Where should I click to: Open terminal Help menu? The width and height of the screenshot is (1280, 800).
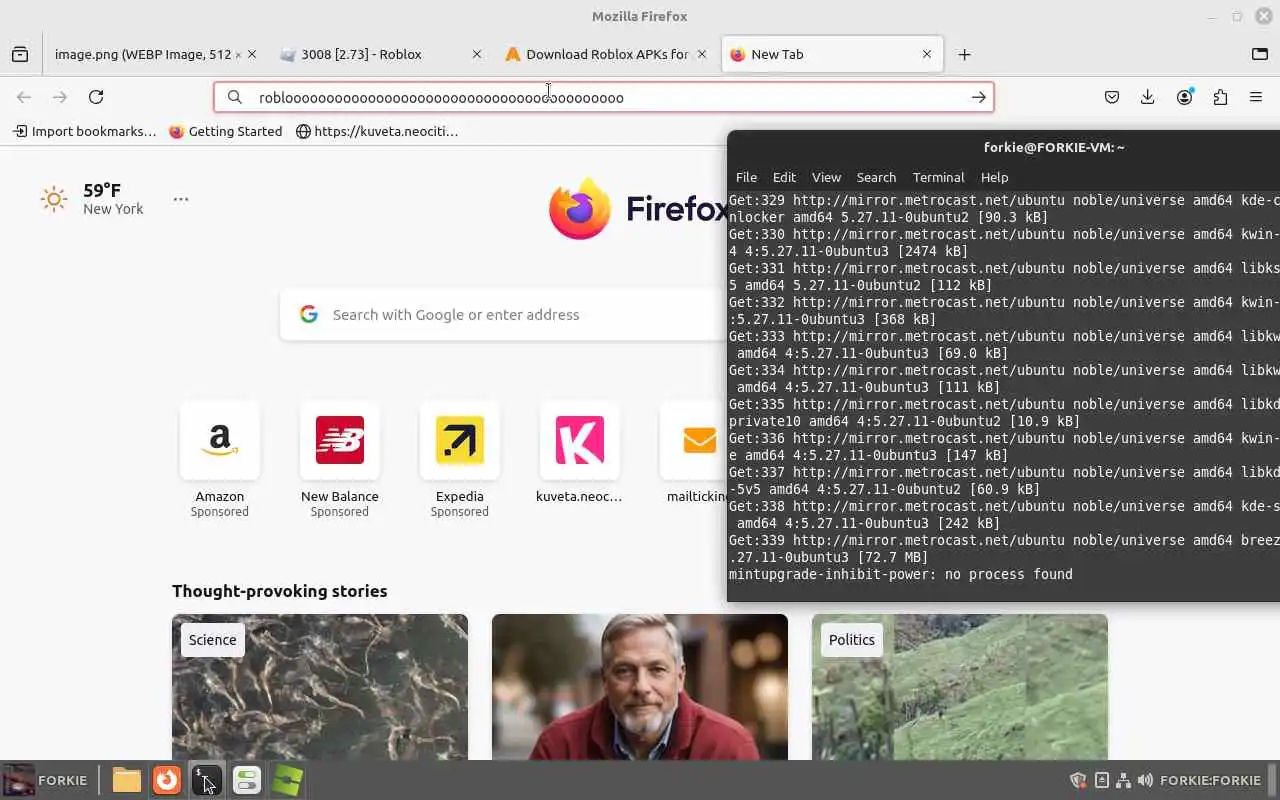click(994, 177)
